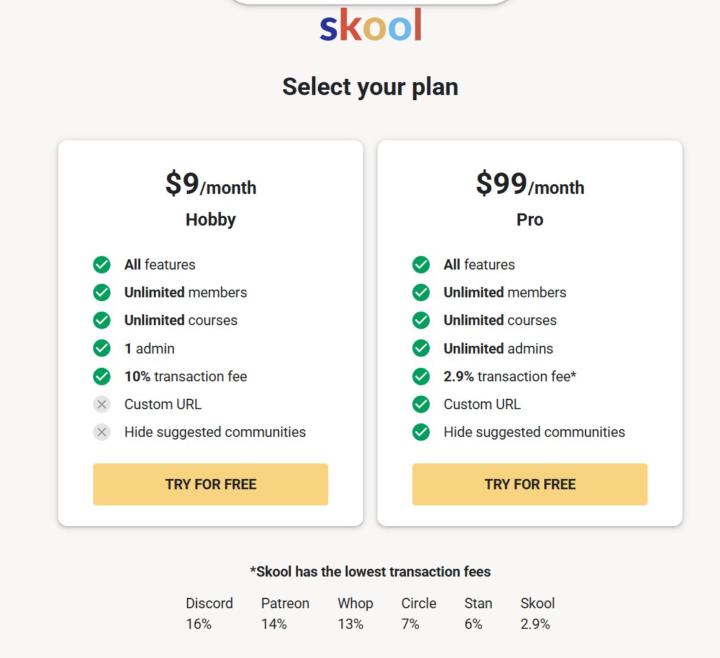Click green check beside Pro Custom URL

tap(421, 405)
